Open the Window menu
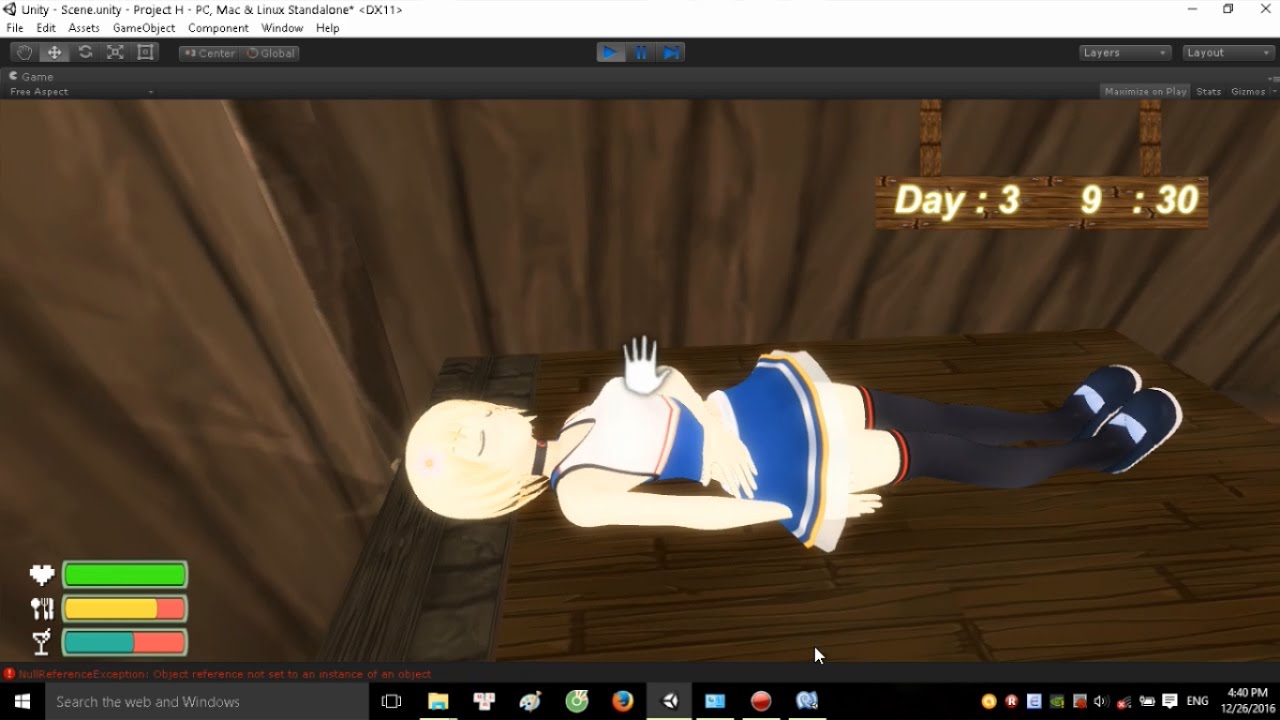The height and width of the screenshot is (720, 1280). click(282, 28)
